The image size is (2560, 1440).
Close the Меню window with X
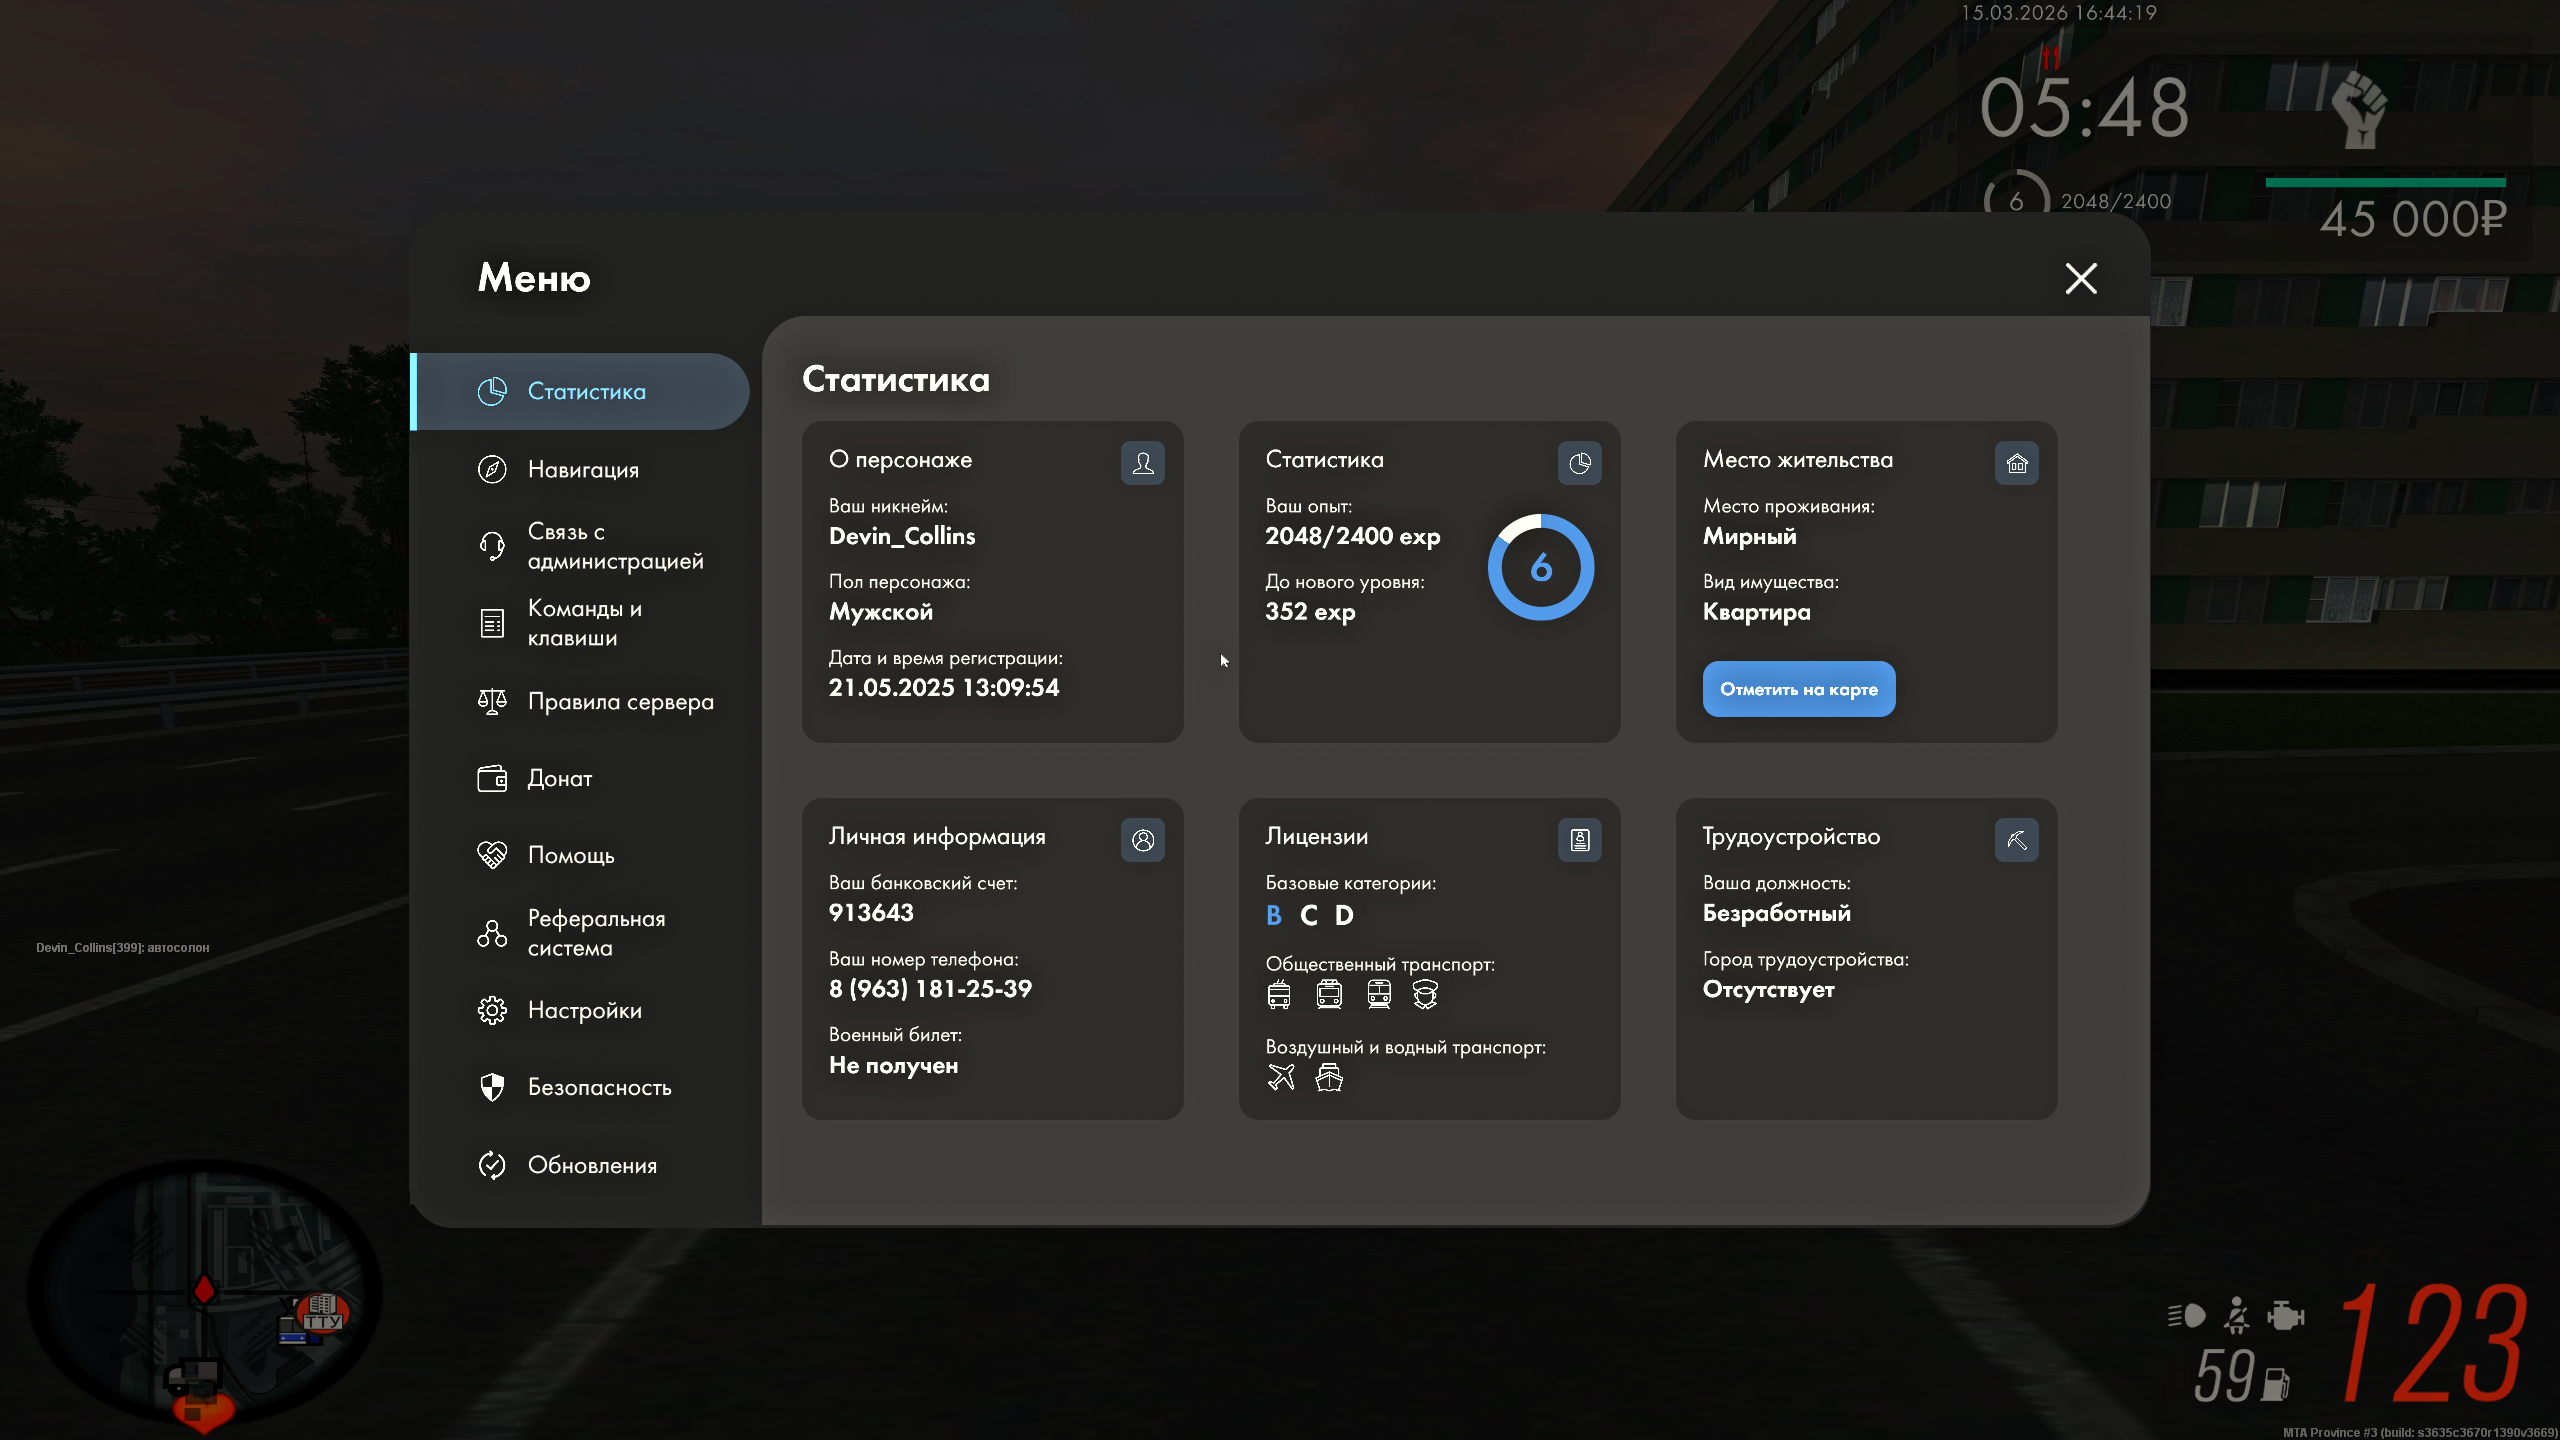tap(2081, 278)
